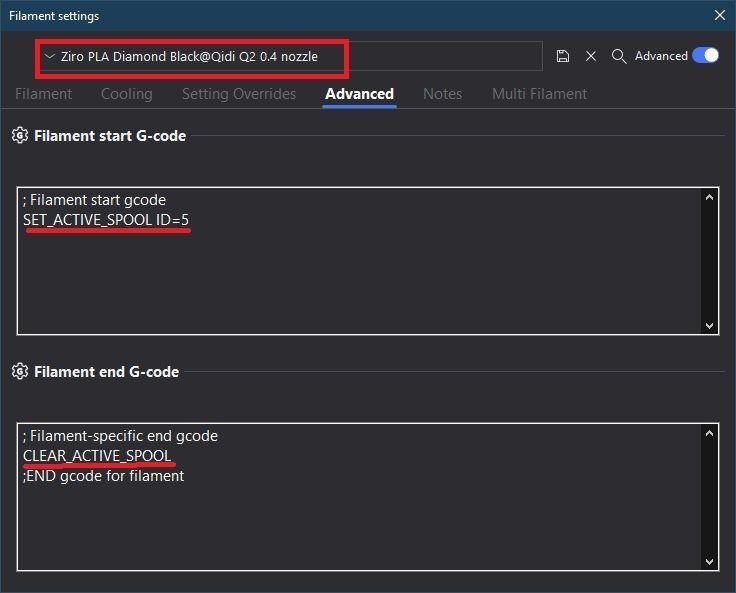Click the Filament end G-code heading

coord(107,371)
